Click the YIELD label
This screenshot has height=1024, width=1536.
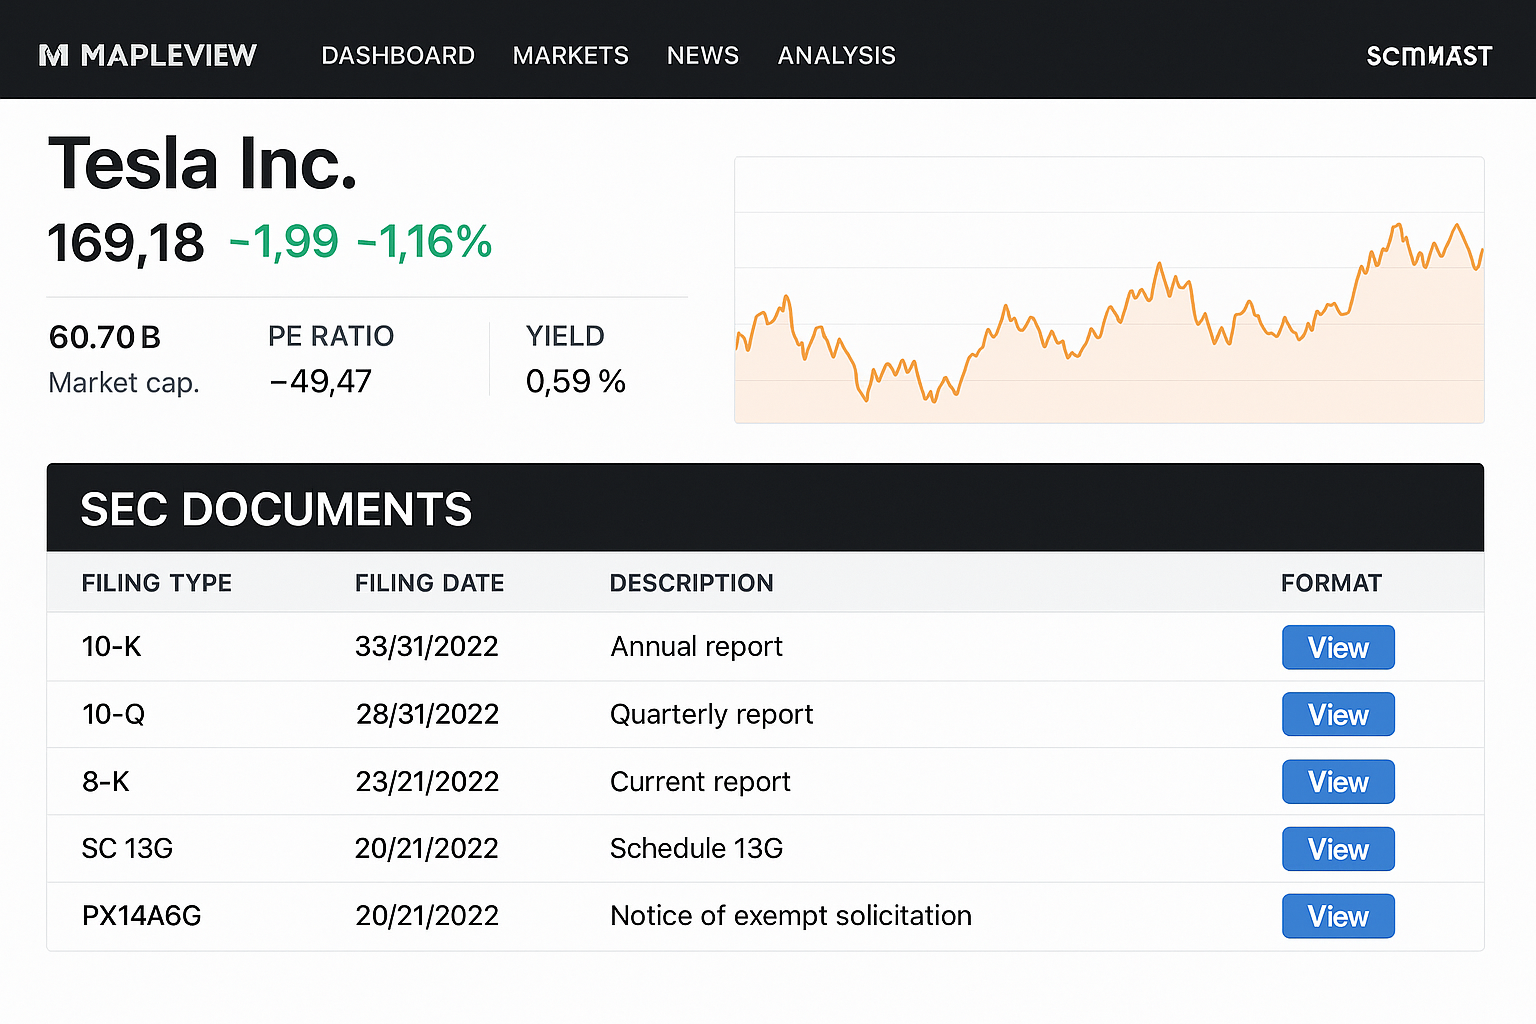565,336
